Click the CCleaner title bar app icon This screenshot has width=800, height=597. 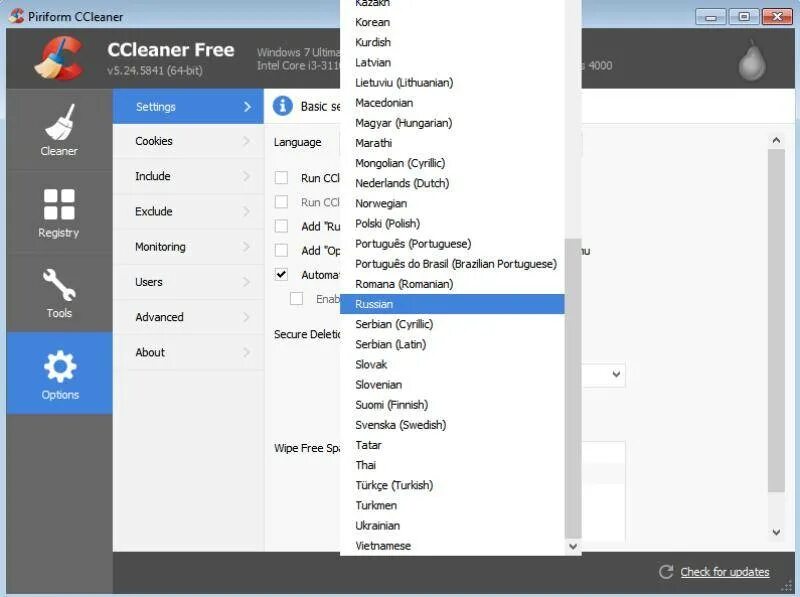coord(16,16)
